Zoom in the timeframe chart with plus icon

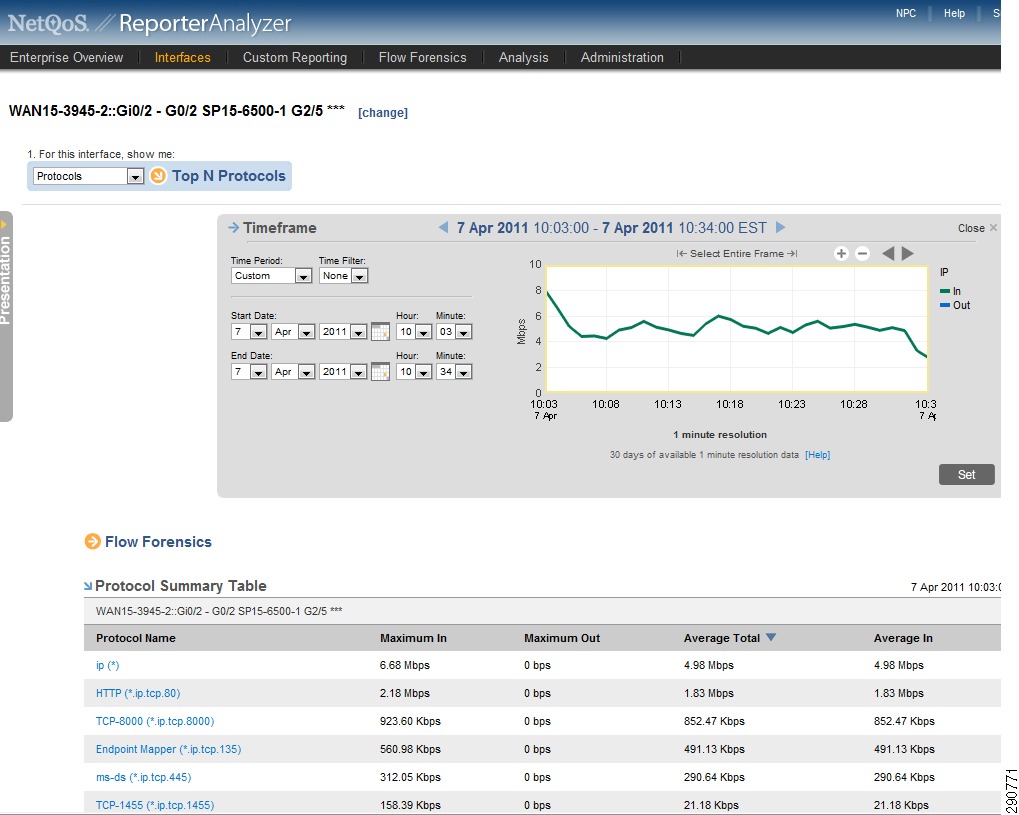pos(841,253)
